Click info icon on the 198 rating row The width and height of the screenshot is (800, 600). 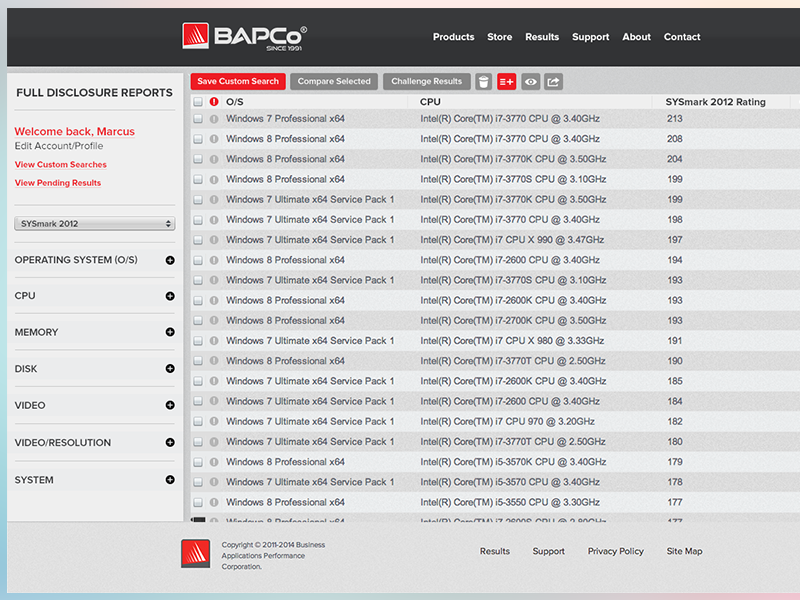click(214, 220)
